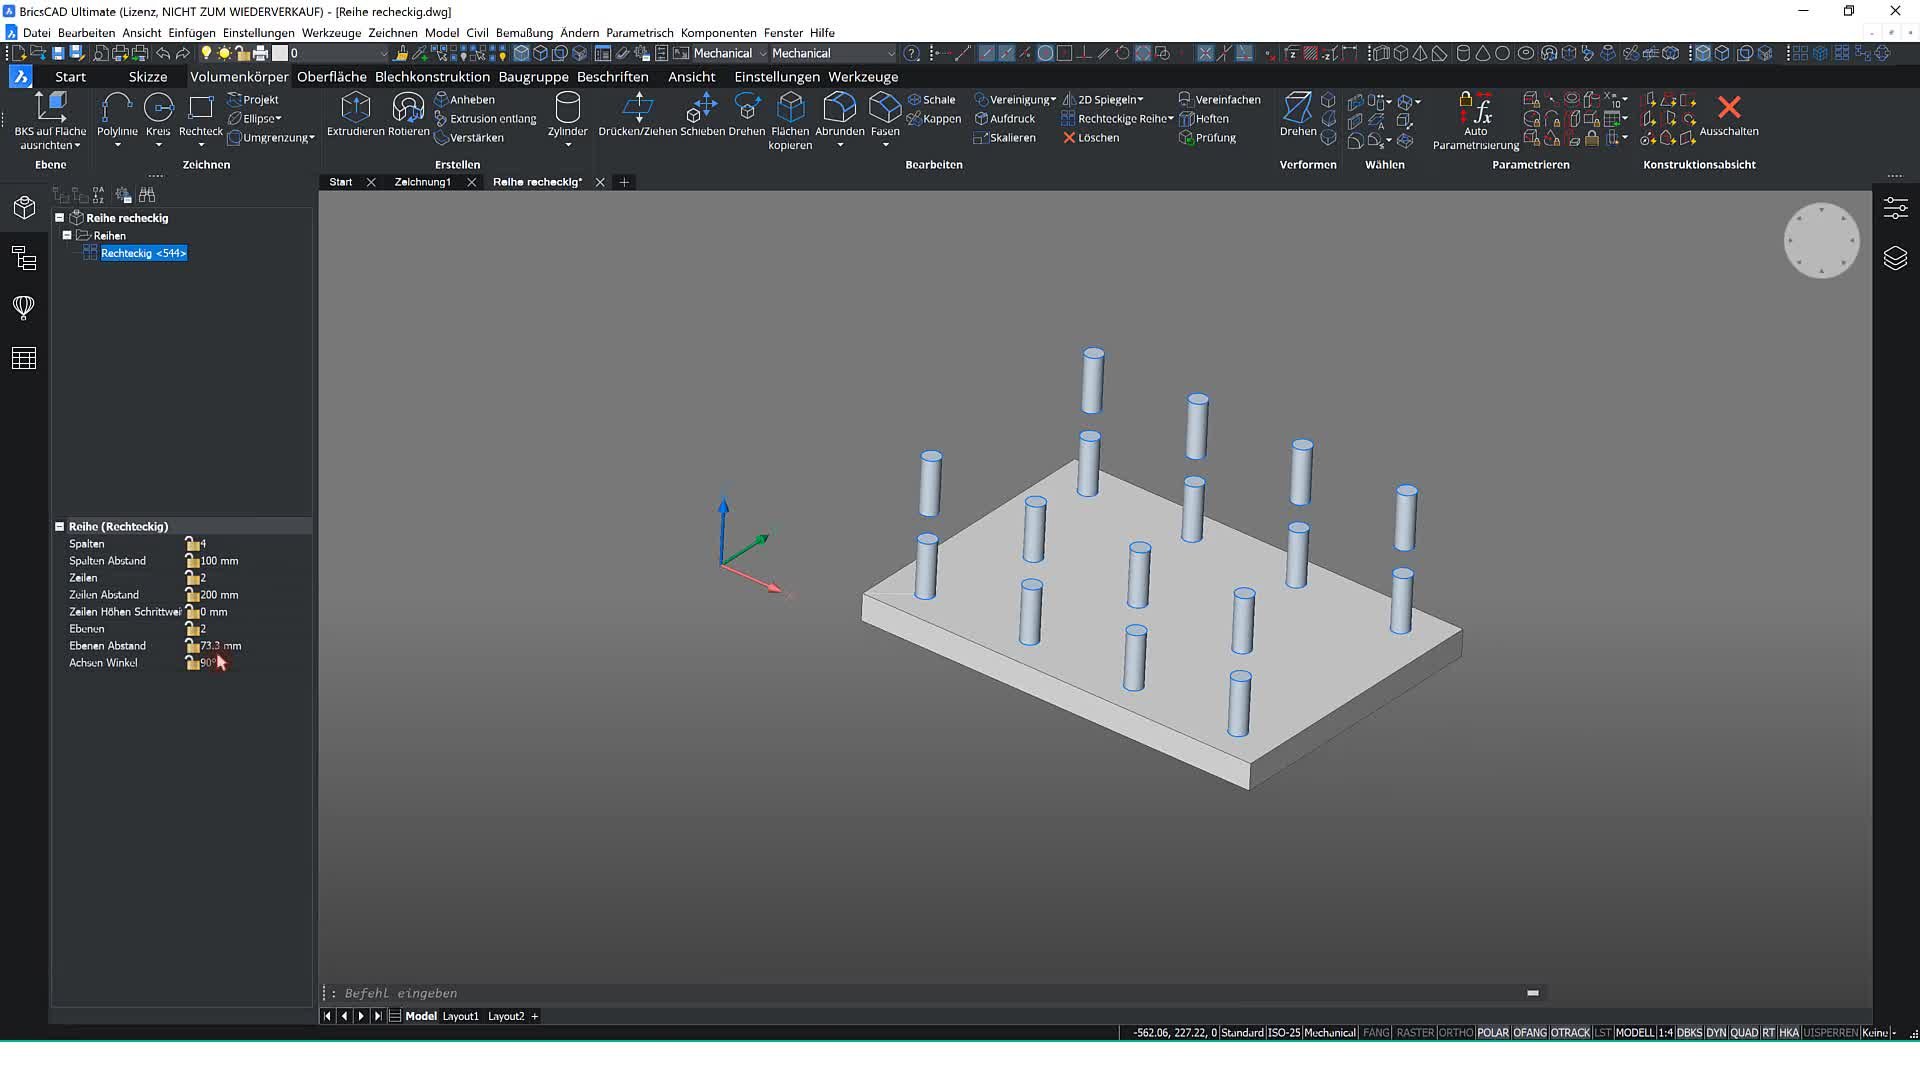Screen dimensions: 1920x1080
Task: Activate the Drücken/Ziehen tool
Action: point(638,115)
